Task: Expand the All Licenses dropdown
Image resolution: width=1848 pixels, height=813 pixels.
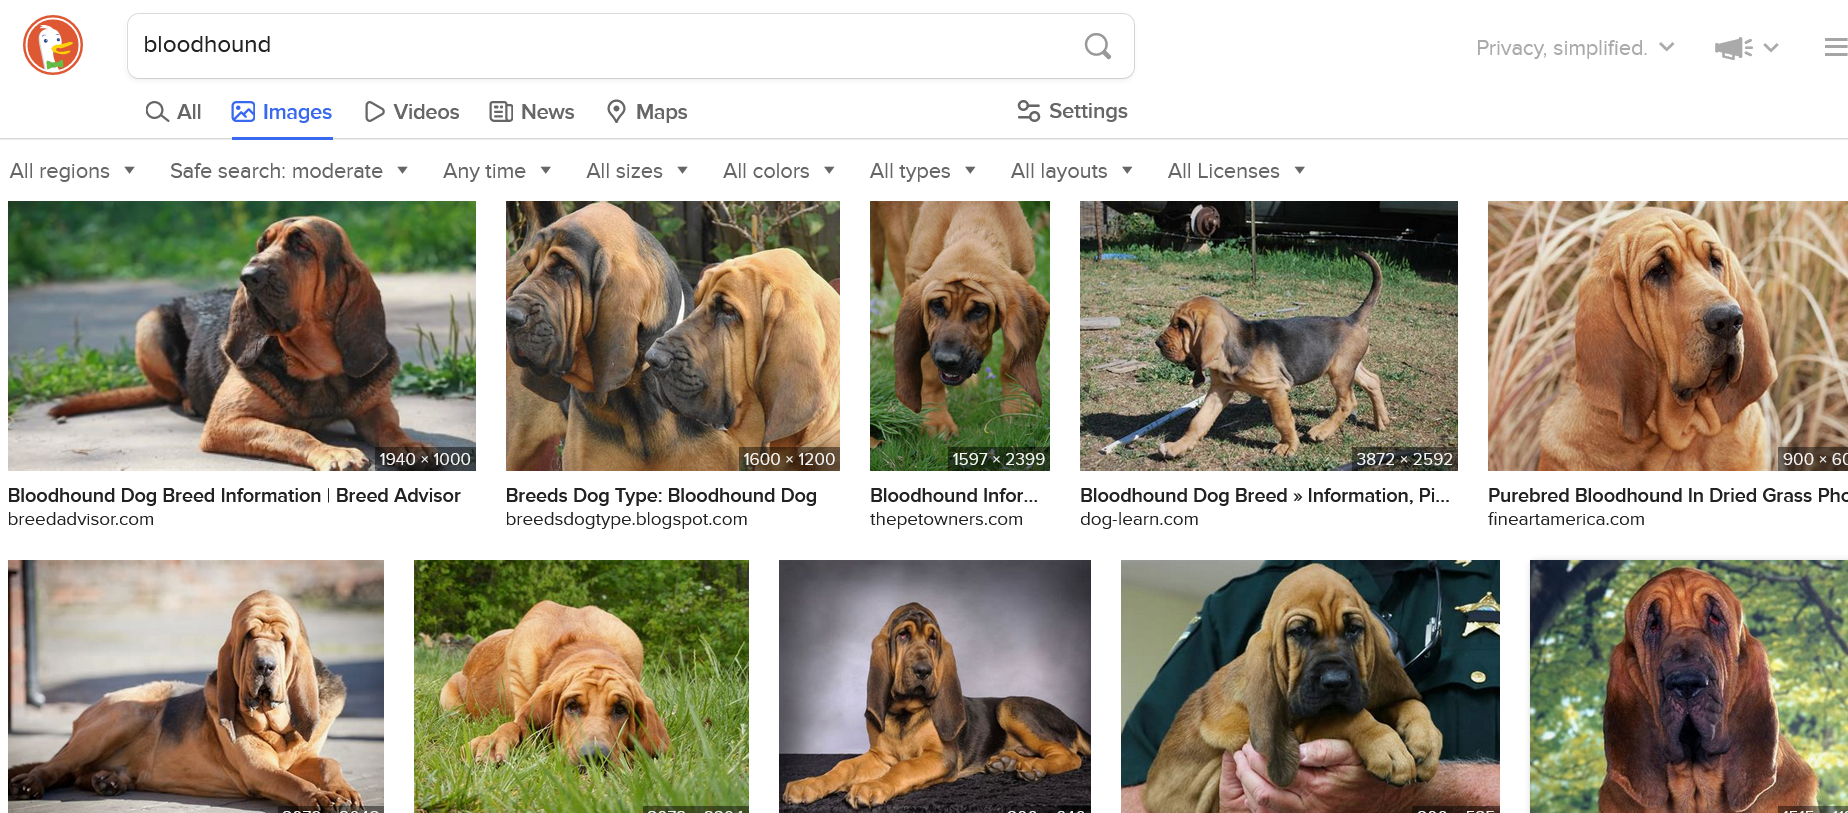Action: coord(1236,171)
